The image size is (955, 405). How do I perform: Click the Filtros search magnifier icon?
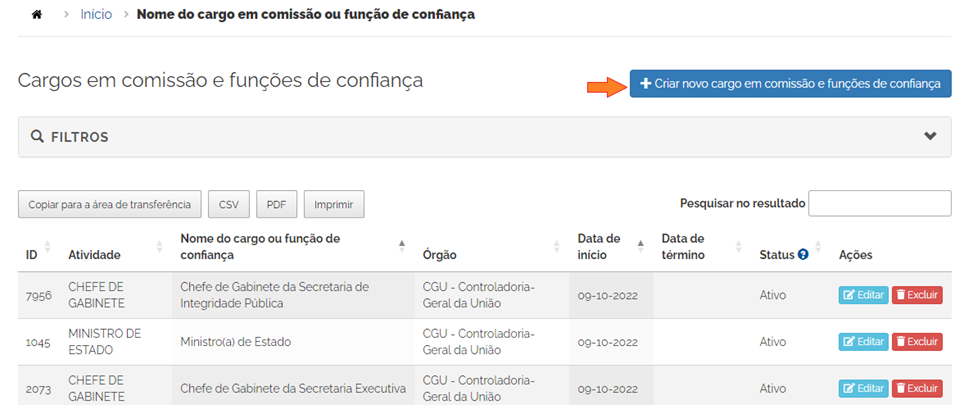(x=37, y=137)
